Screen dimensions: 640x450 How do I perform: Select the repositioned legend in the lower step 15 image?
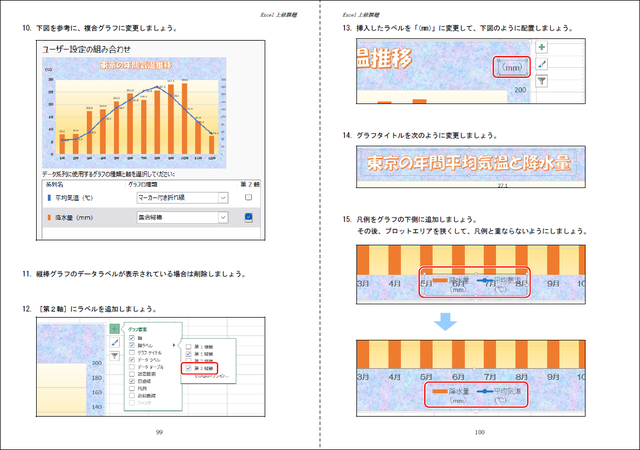click(476, 395)
